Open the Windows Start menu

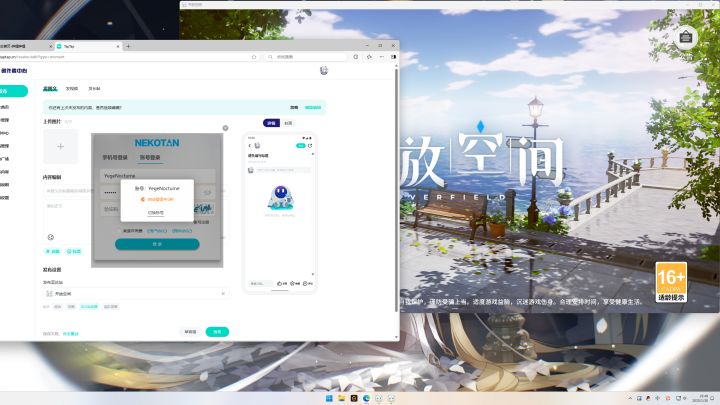click(329, 398)
